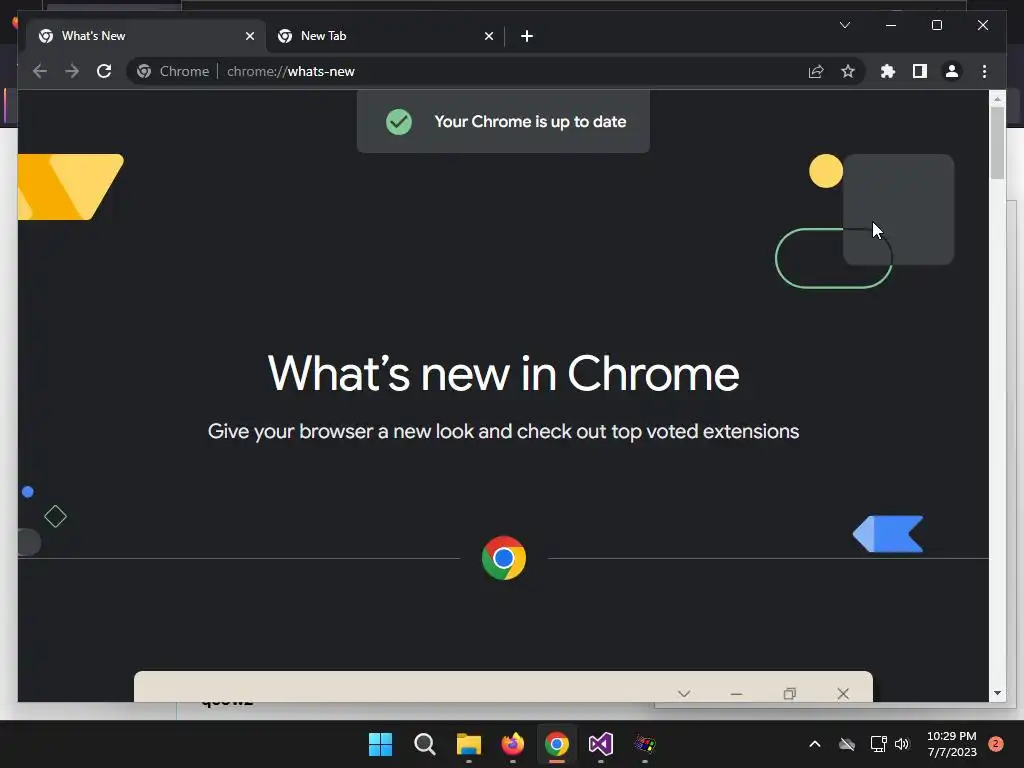Open taskbar Search
This screenshot has width=1024, height=768.
424,744
